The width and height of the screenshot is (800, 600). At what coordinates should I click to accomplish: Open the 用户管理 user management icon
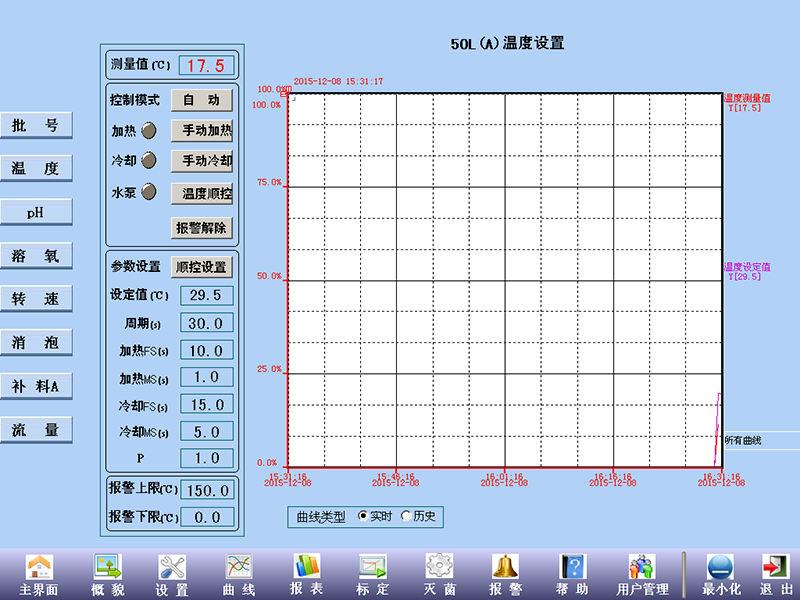[642, 567]
